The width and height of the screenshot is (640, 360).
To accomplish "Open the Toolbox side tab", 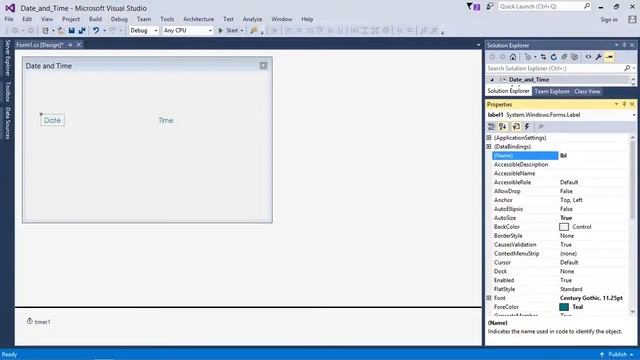I will point(7,91).
